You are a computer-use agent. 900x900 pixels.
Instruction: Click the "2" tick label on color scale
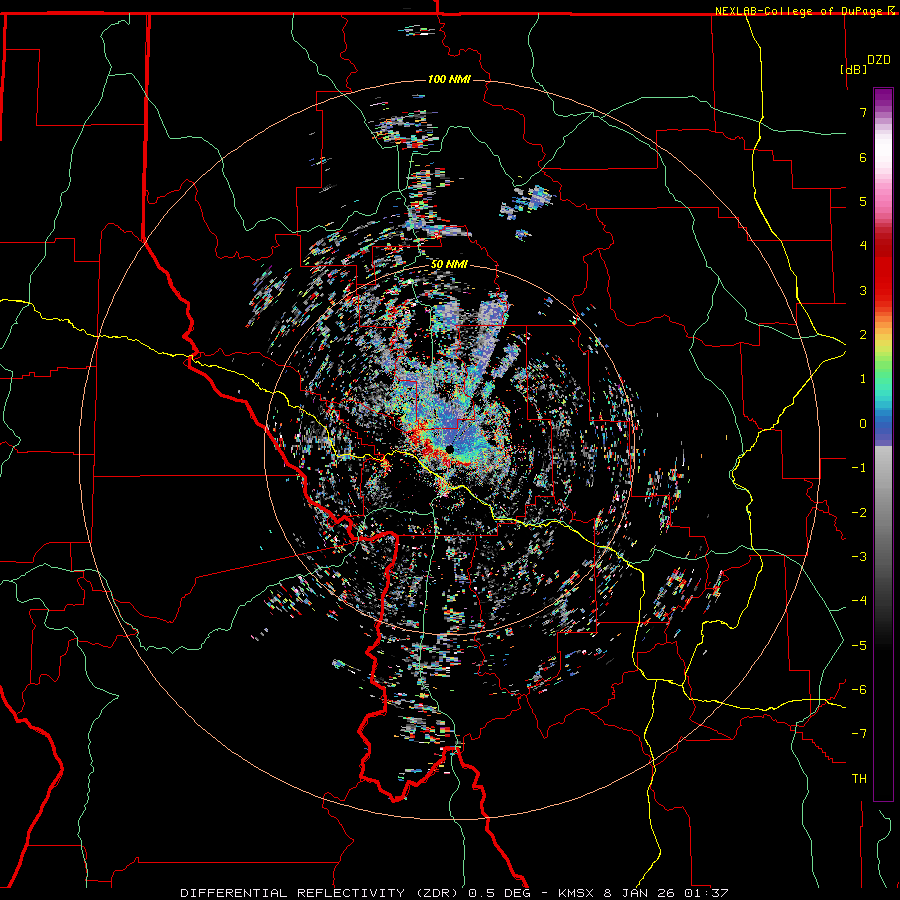(x=863, y=335)
